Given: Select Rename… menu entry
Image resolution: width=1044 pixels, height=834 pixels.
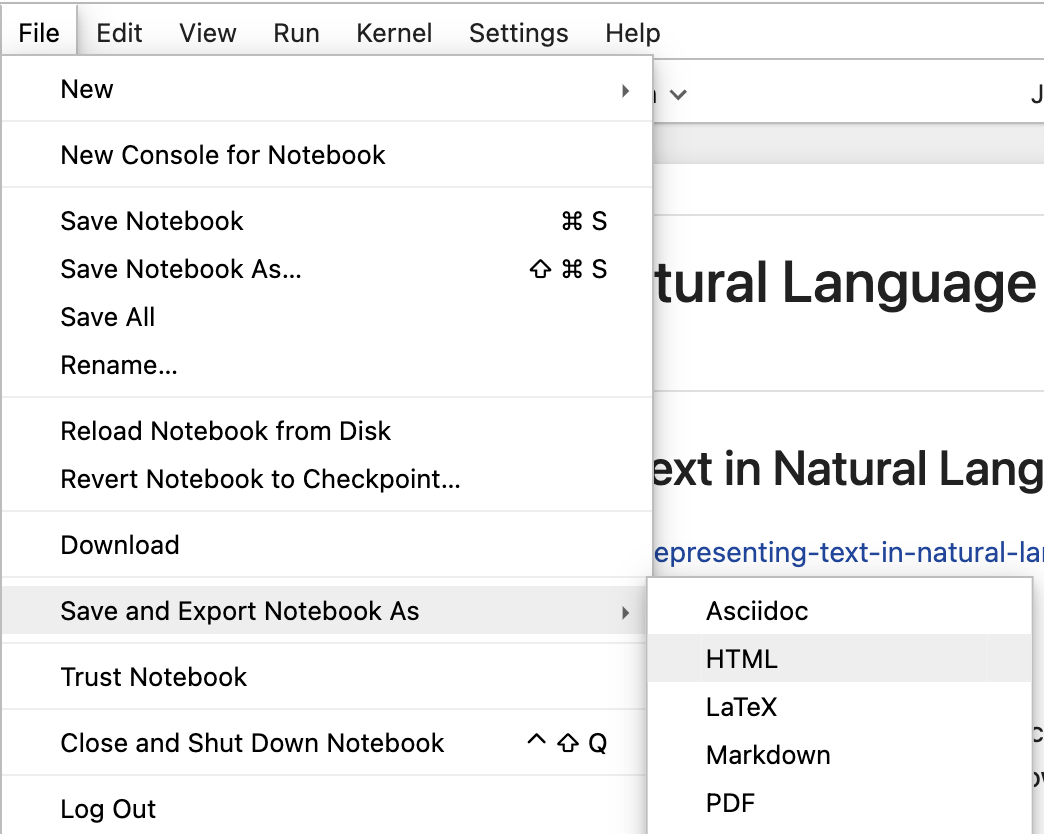Looking at the screenshot, I should click(119, 365).
